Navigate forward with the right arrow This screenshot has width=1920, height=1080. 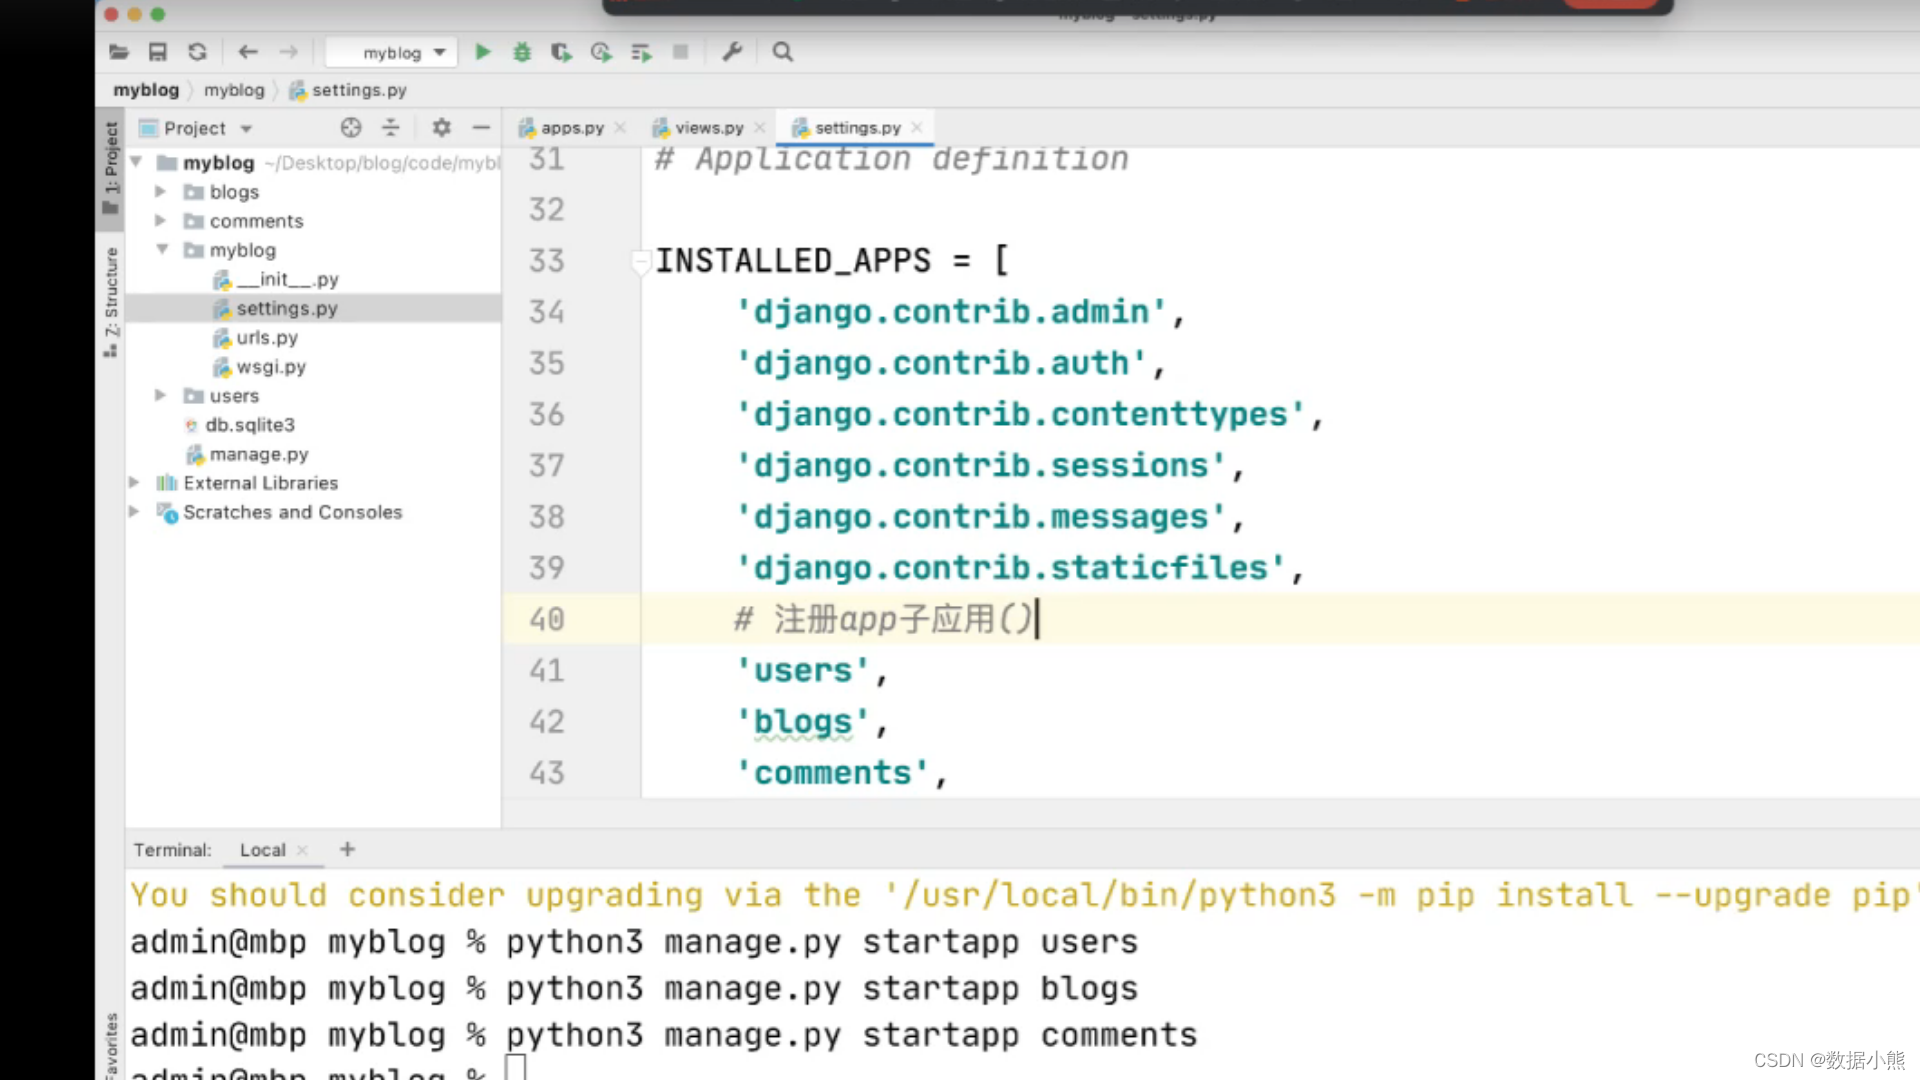tap(288, 52)
